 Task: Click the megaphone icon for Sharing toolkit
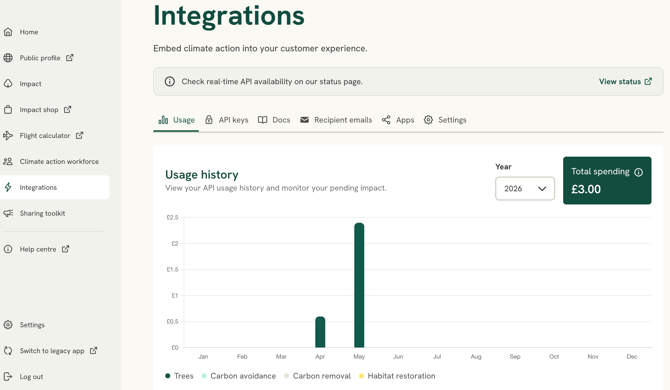(8, 213)
